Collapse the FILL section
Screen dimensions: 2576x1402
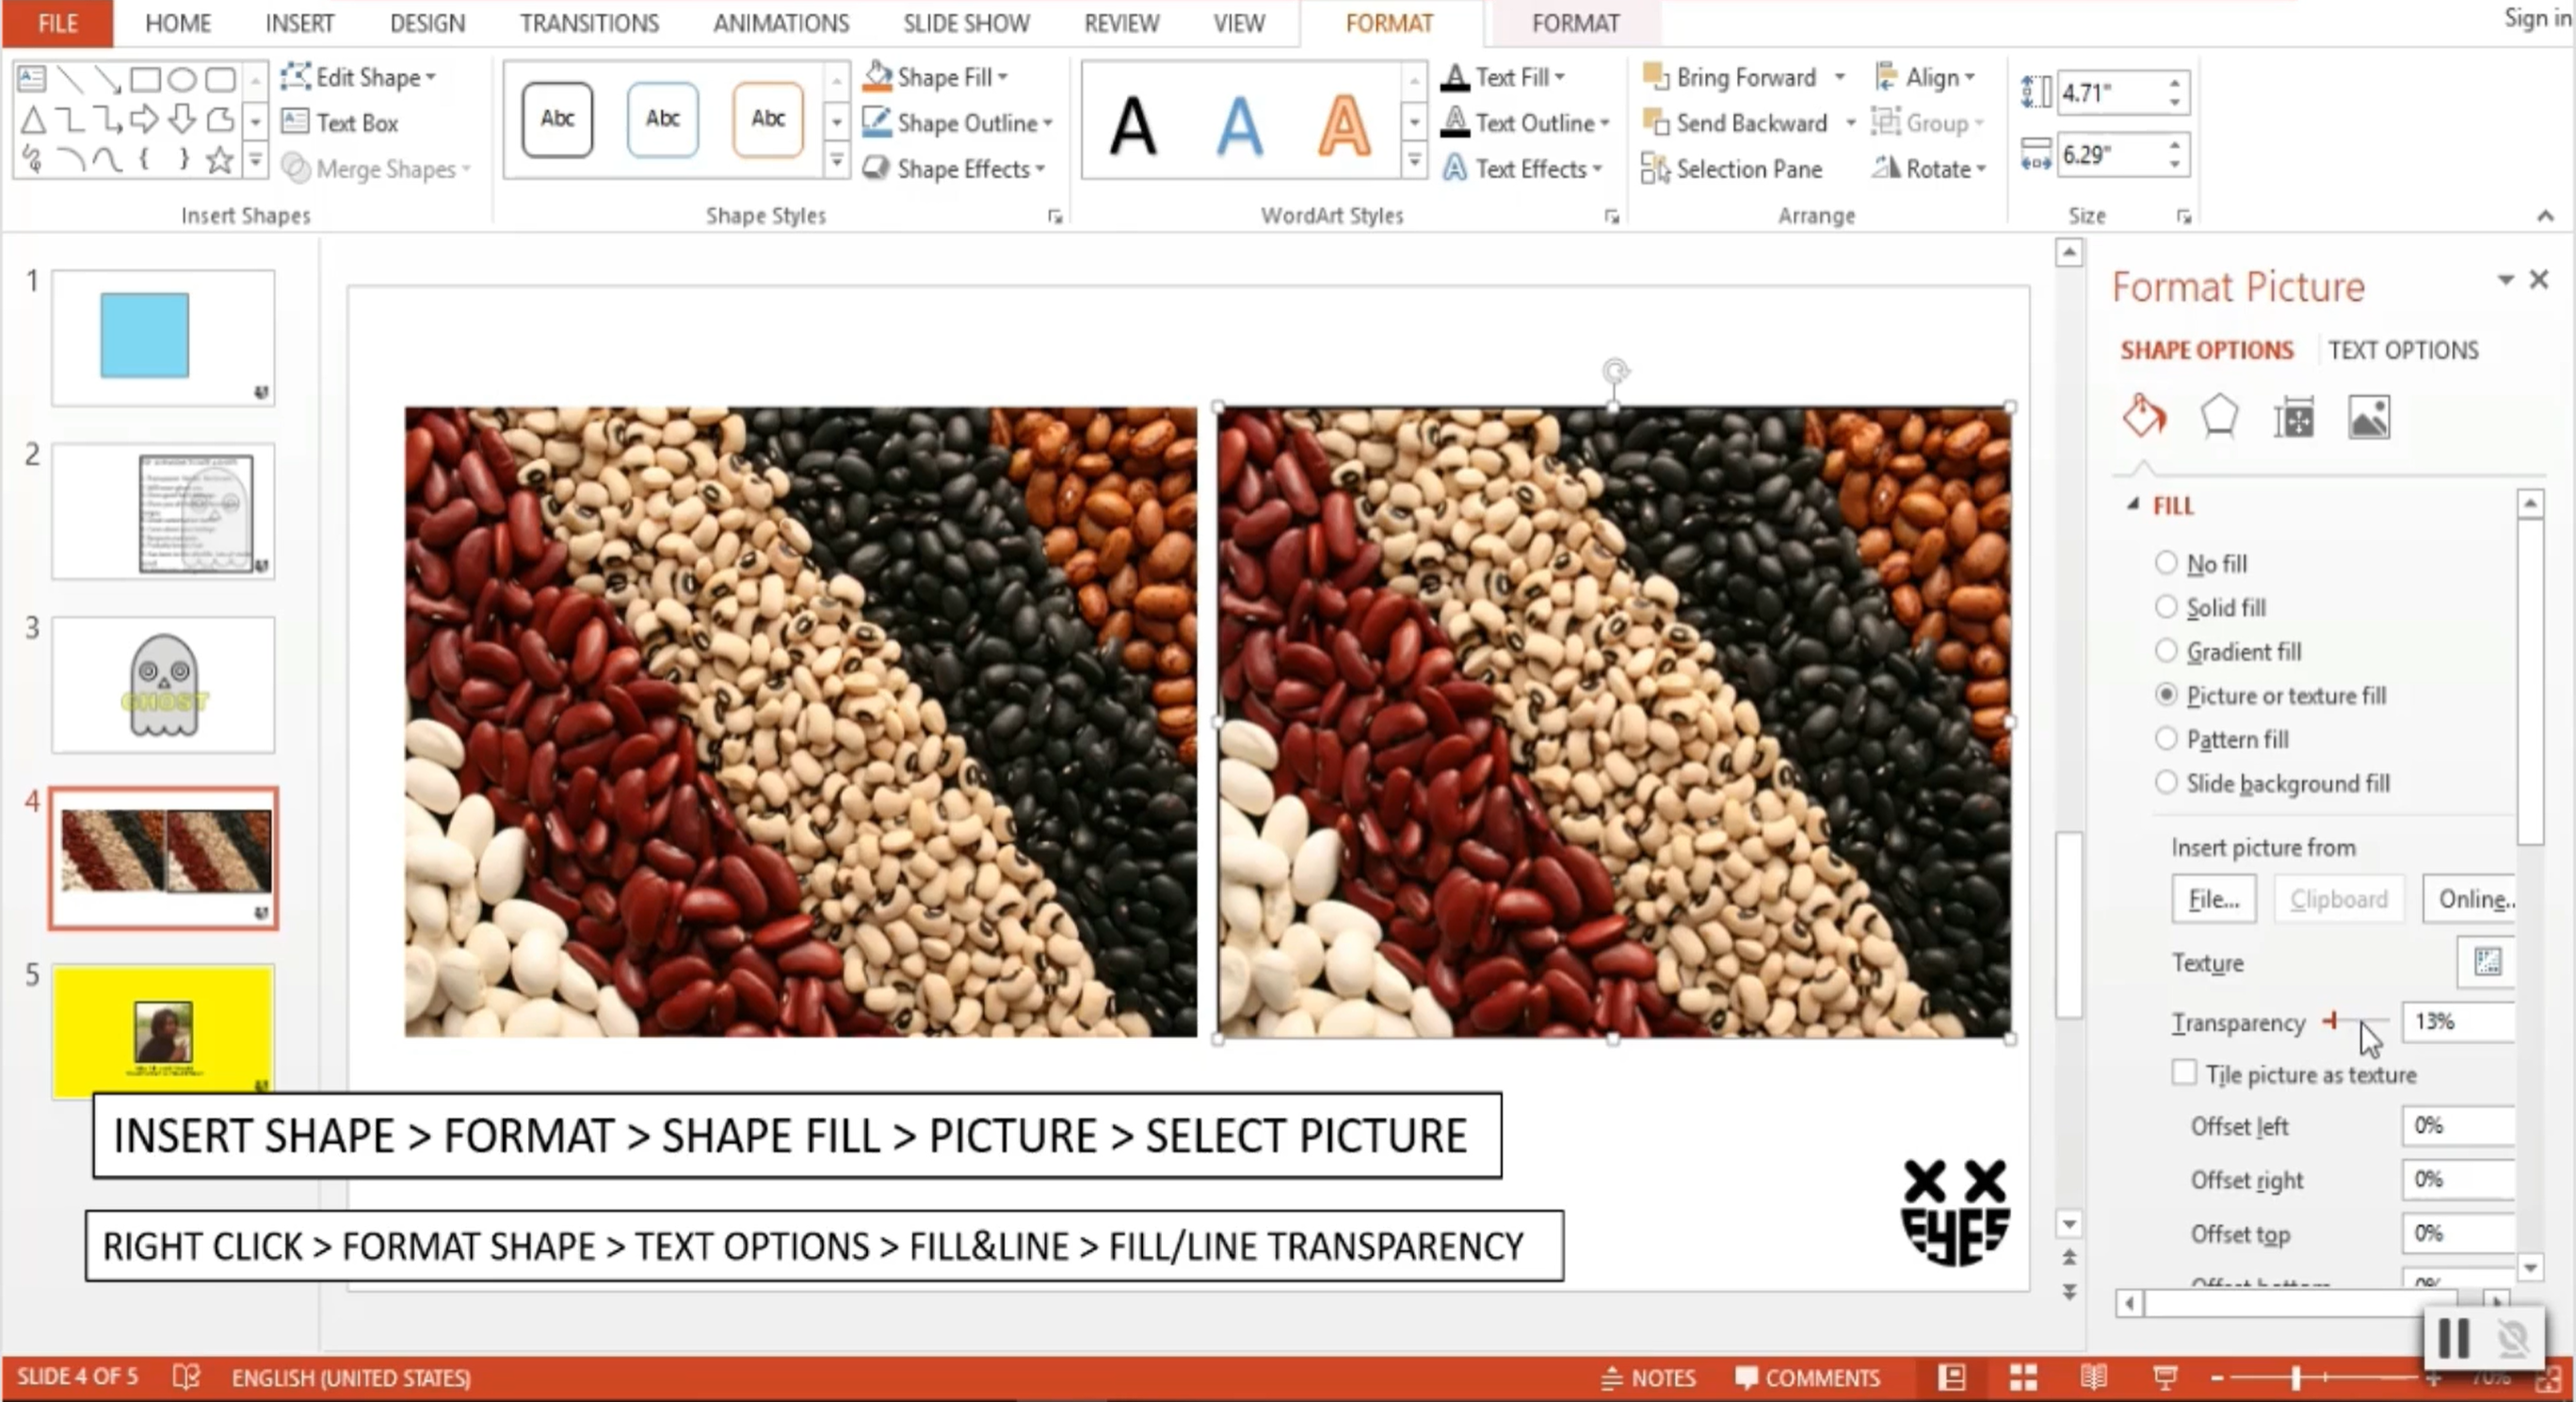2132,505
